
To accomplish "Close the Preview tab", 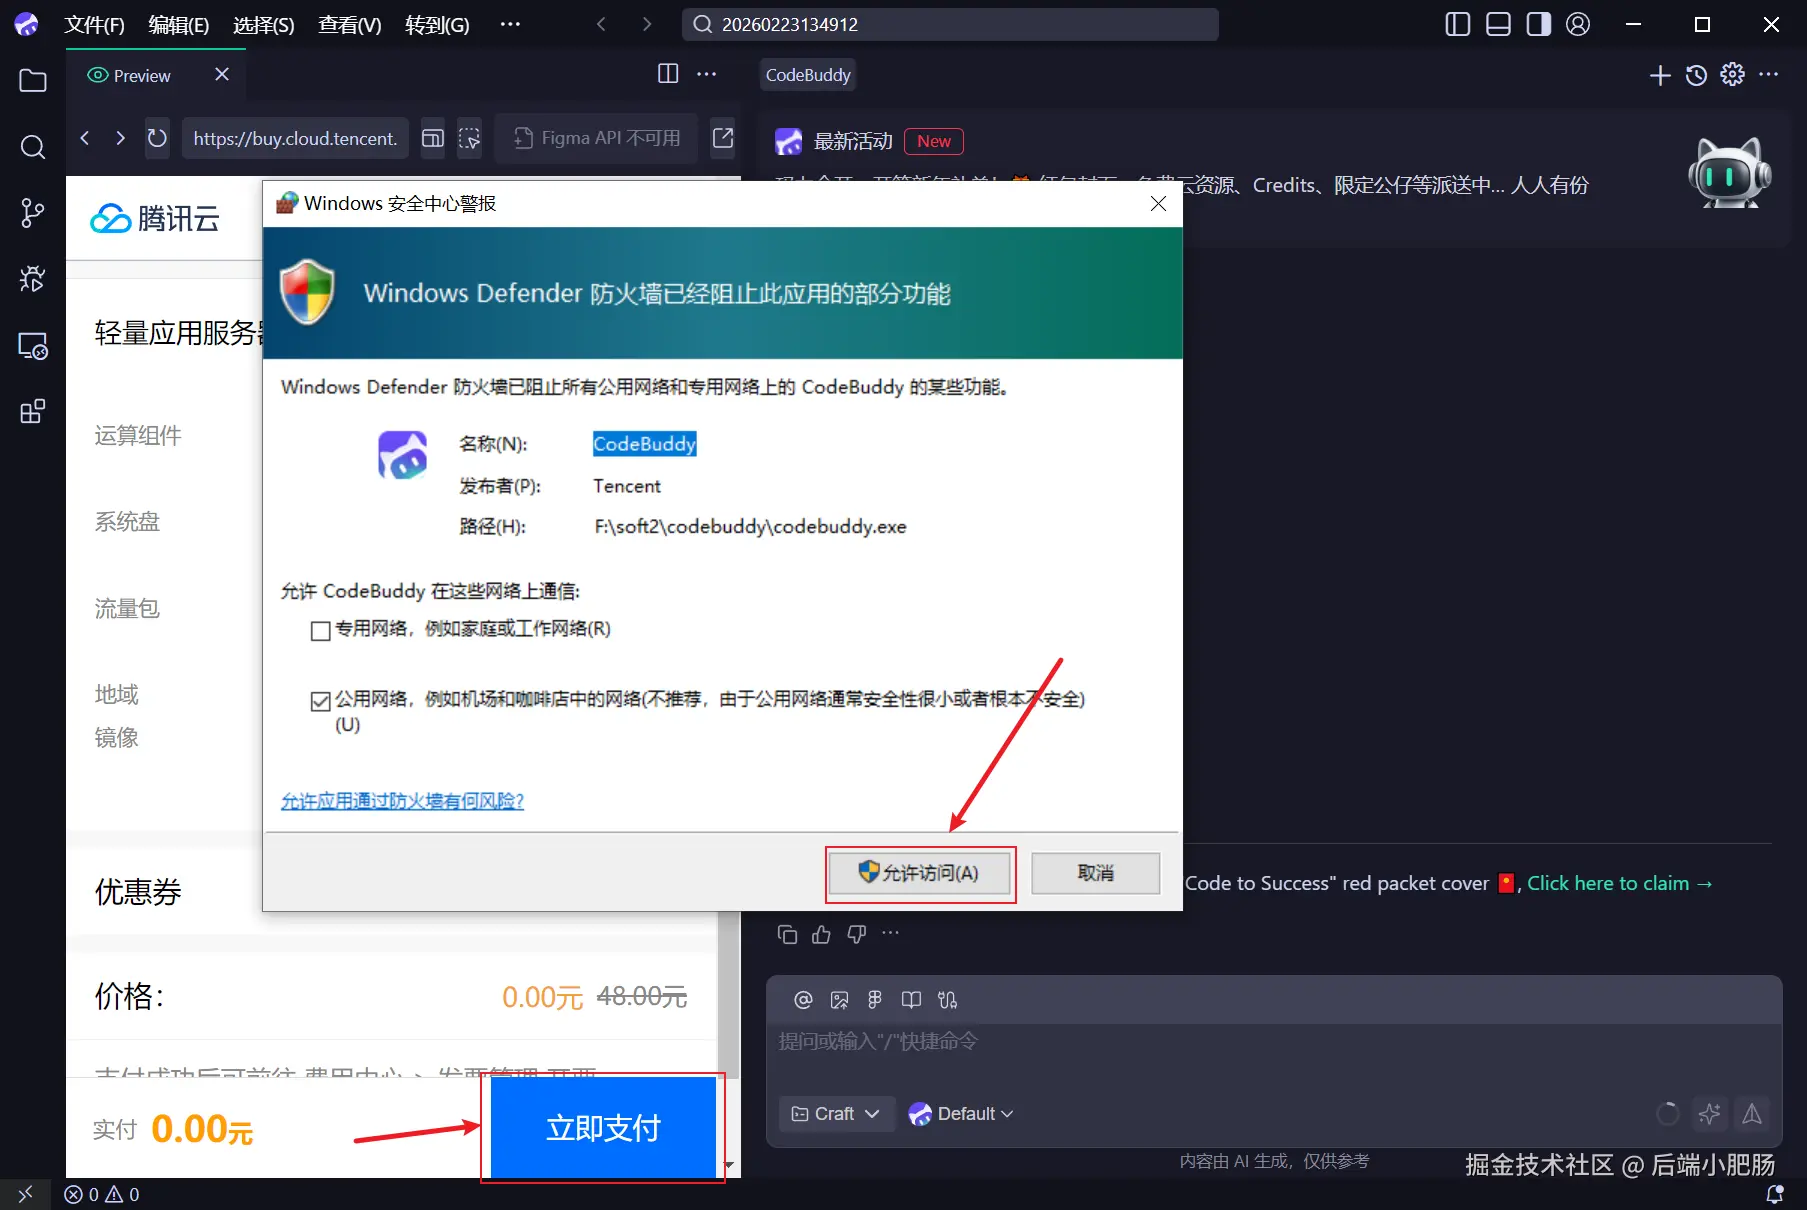I will pyautogui.click(x=222, y=74).
